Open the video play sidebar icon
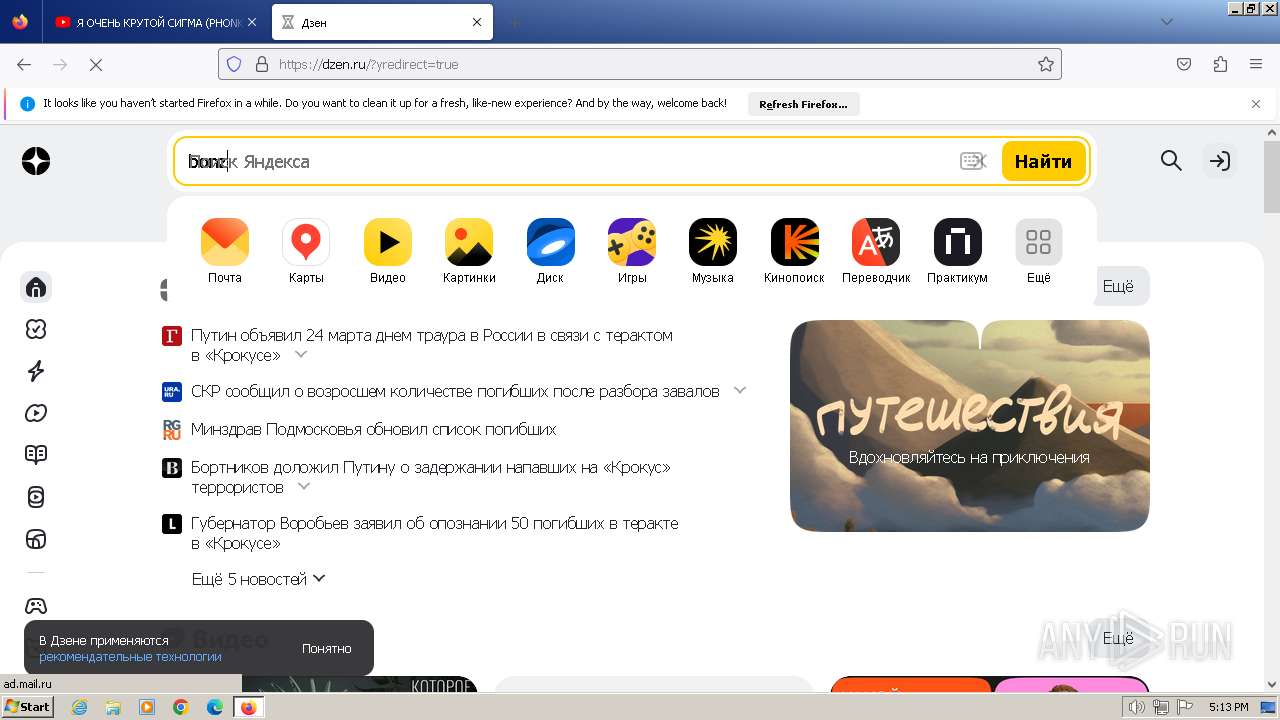The image size is (1280, 720). [x=36, y=413]
